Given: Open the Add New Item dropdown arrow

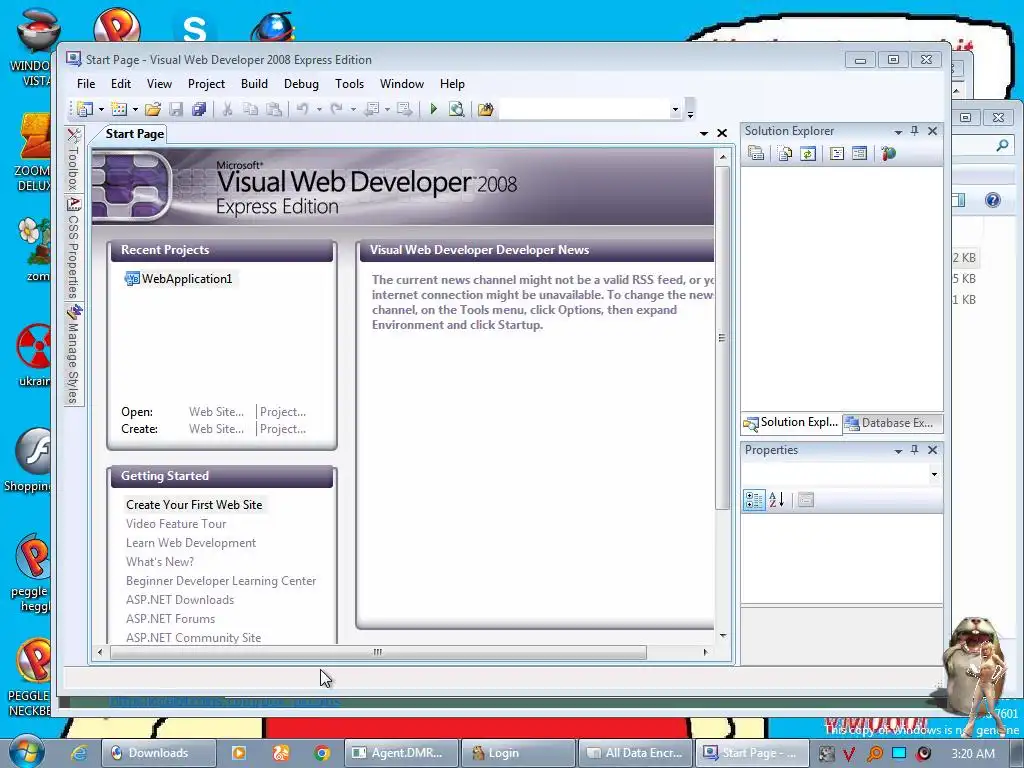Looking at the screenshot, I should [135, 110].
